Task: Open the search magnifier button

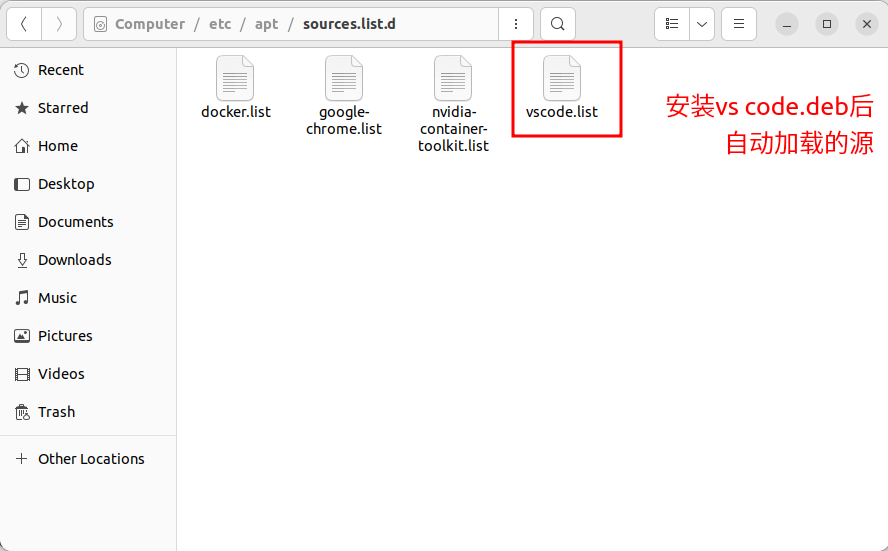Action: coord(558,24)
